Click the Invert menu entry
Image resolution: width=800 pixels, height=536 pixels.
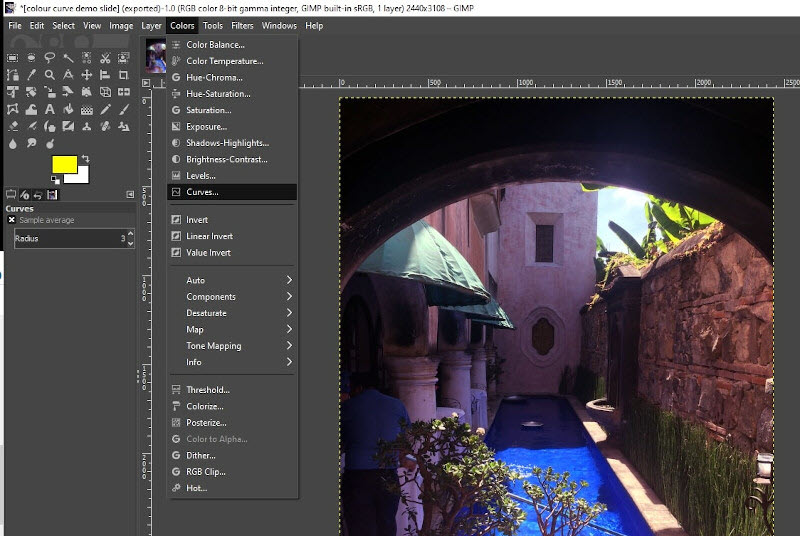[x=232, y=220]
